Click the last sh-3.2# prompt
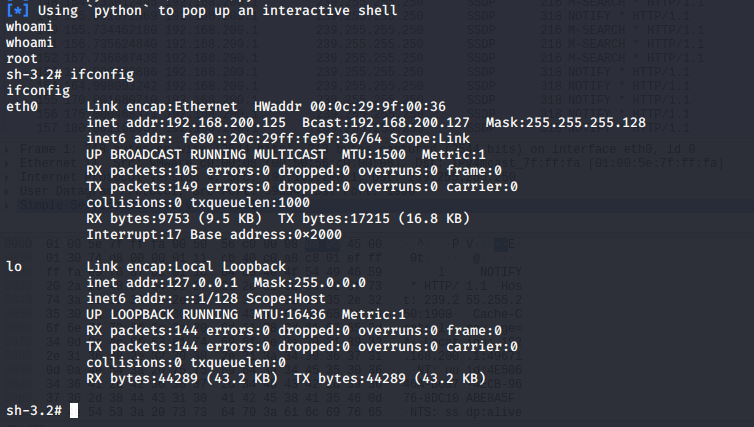754x427 pixels. coord(35,410)
